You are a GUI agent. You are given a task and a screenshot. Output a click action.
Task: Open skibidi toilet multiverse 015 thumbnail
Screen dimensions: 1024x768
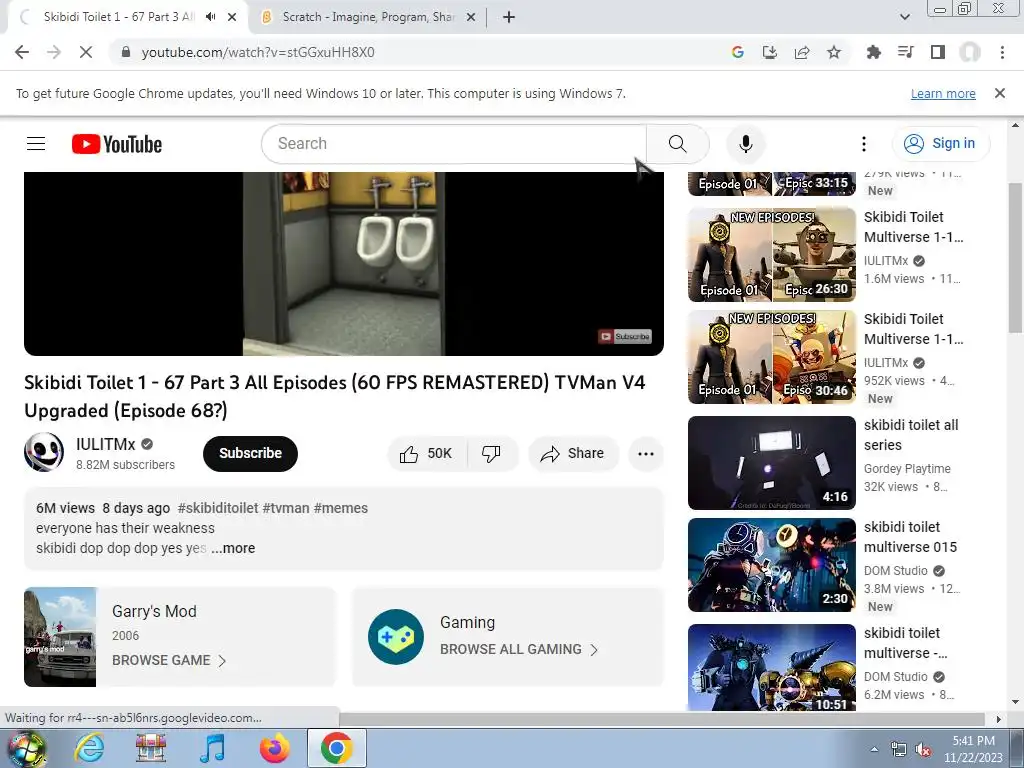tap(771, 565)
